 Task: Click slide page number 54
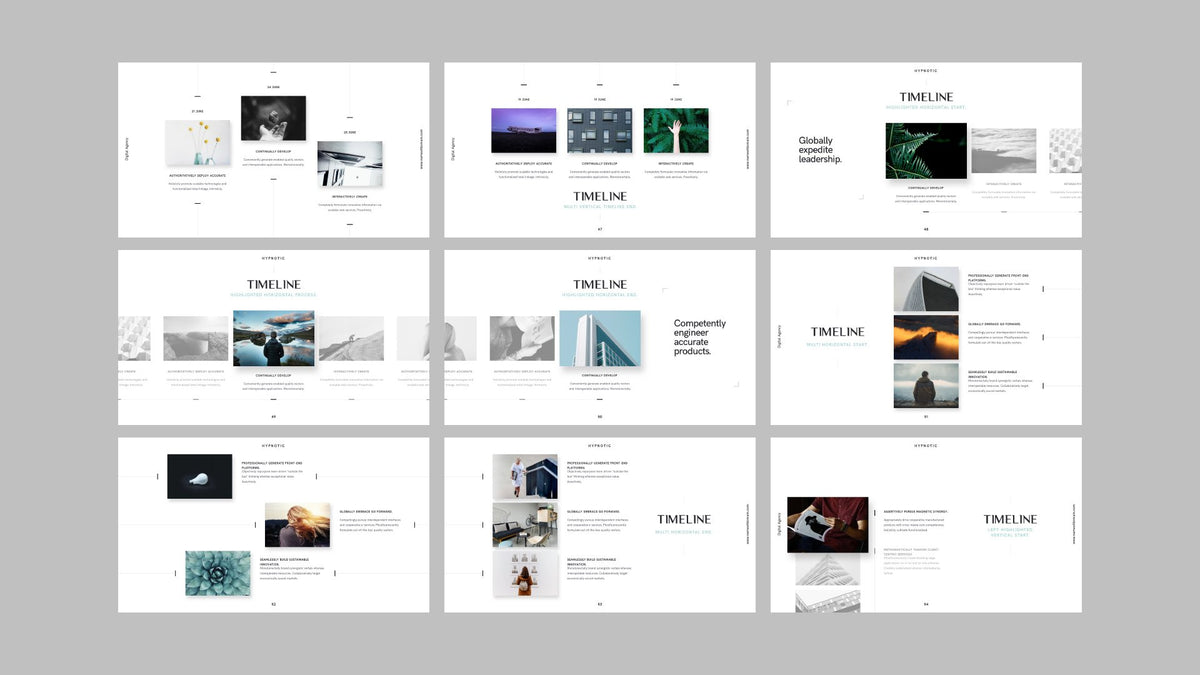coord(926,604)
